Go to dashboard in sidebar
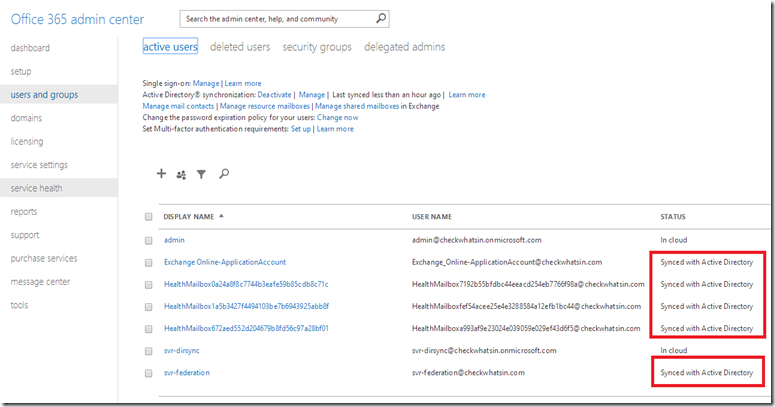This screenshot has width=775, height=407. 30,48
